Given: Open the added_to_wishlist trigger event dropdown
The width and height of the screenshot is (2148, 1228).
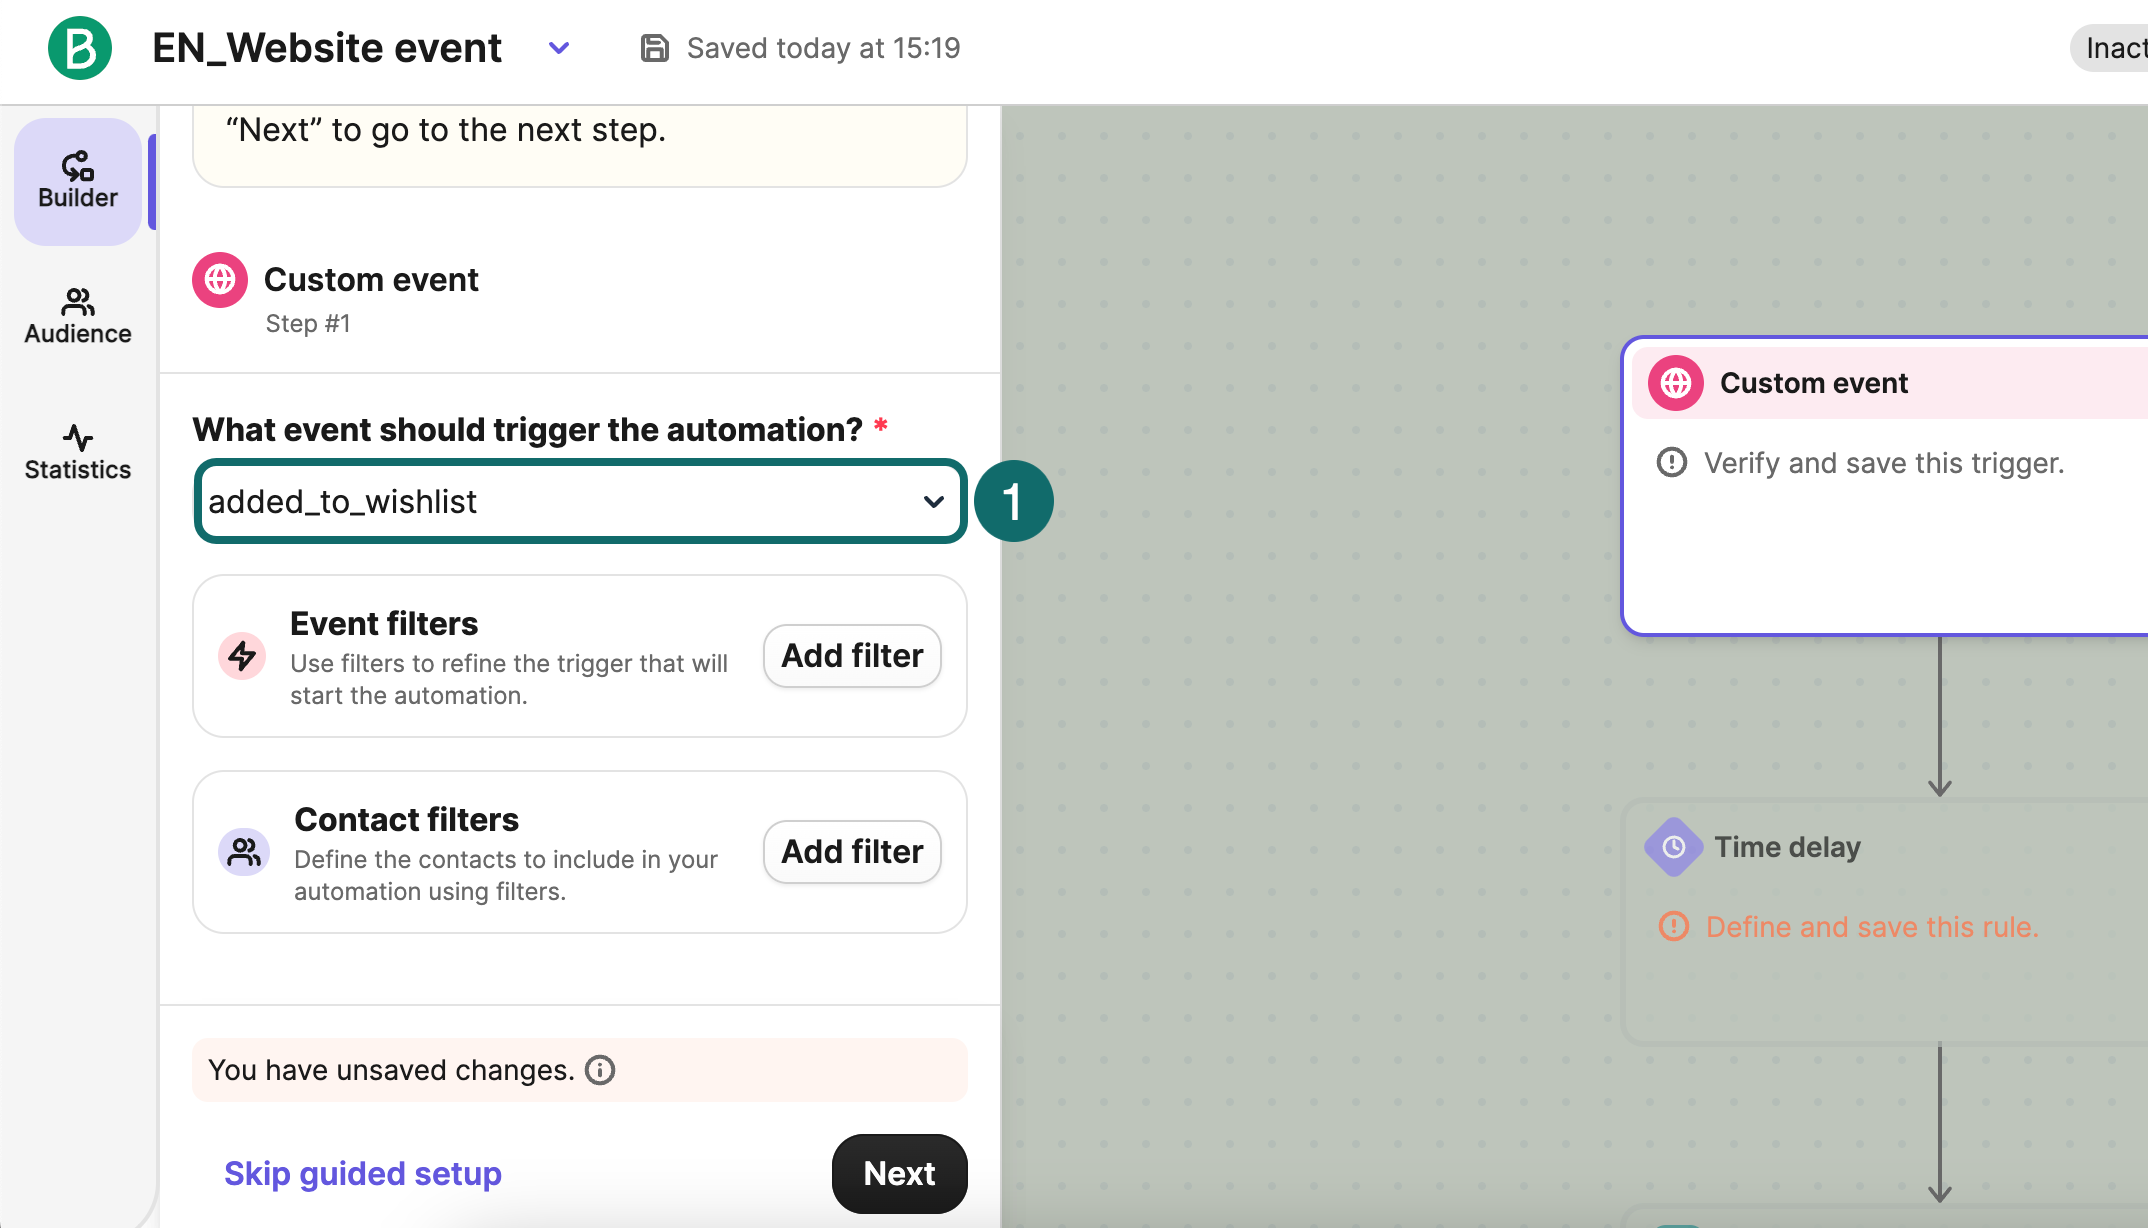Looking at the screenshot, I should (580, 501).
